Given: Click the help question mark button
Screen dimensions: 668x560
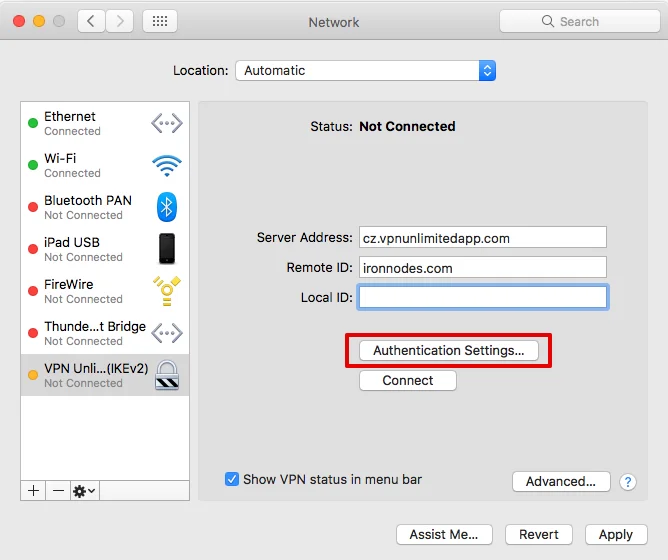Looking at the screenshot, I should point(628,482).
